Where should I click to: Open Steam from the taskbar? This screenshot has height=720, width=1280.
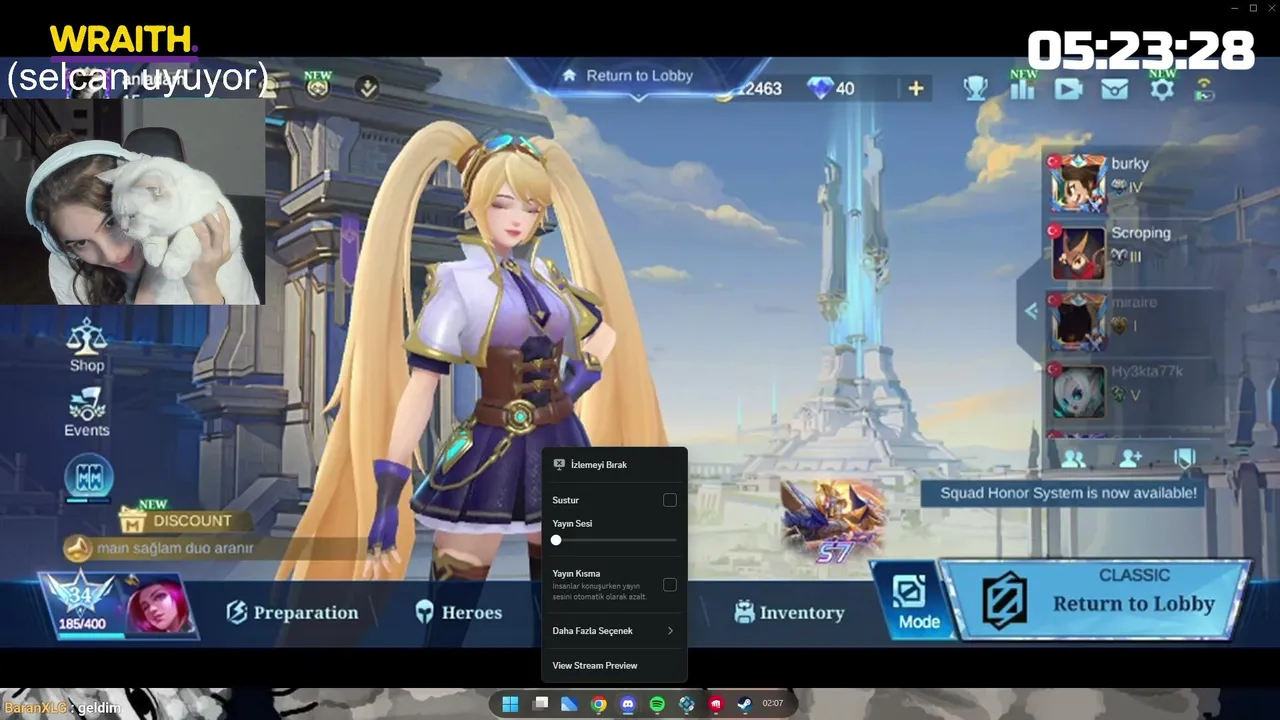tap(745, 704)
